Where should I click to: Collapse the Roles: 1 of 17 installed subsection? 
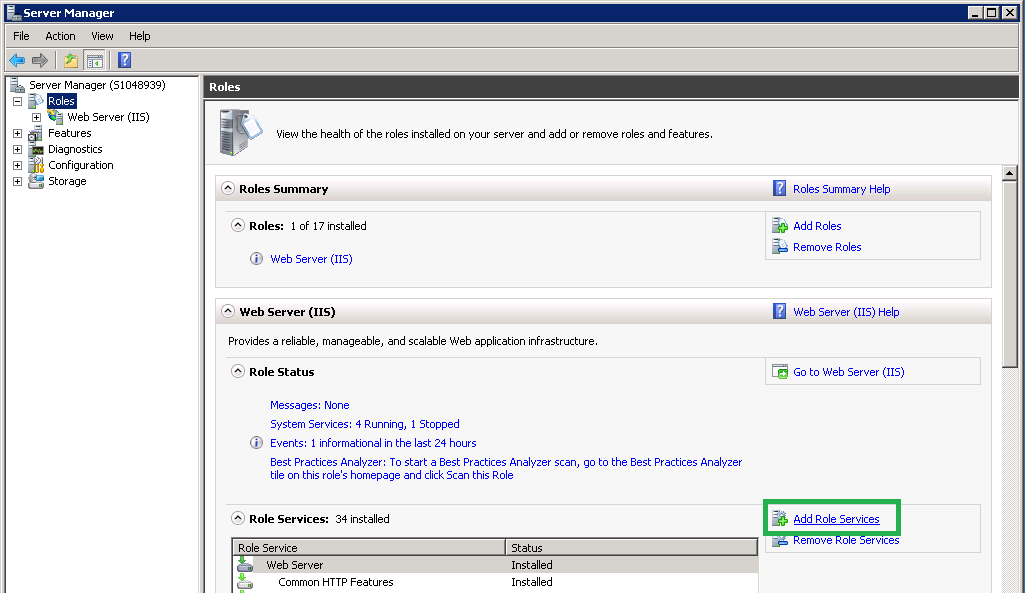click(x=238, y=226)
